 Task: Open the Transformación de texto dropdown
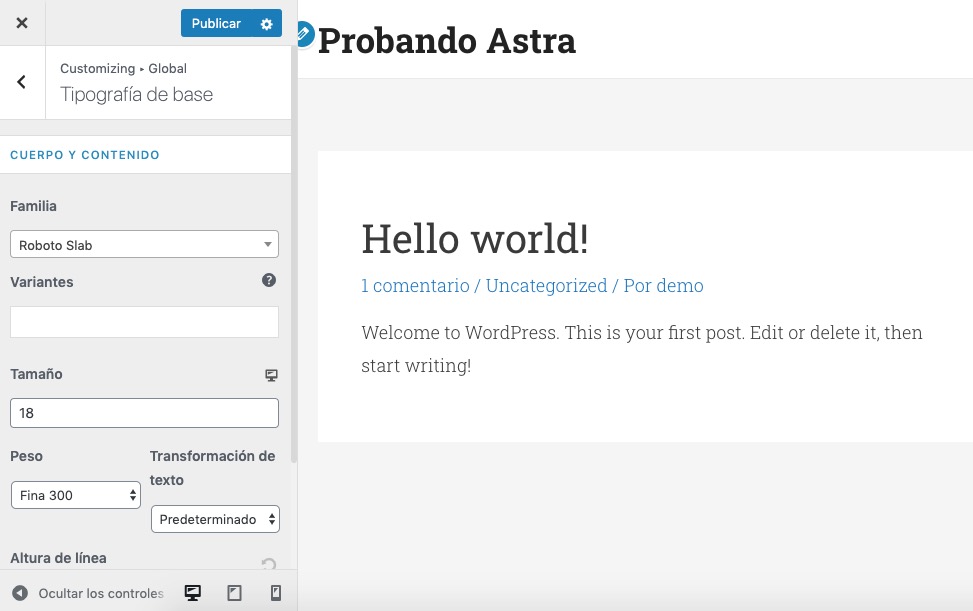[215, 518]
